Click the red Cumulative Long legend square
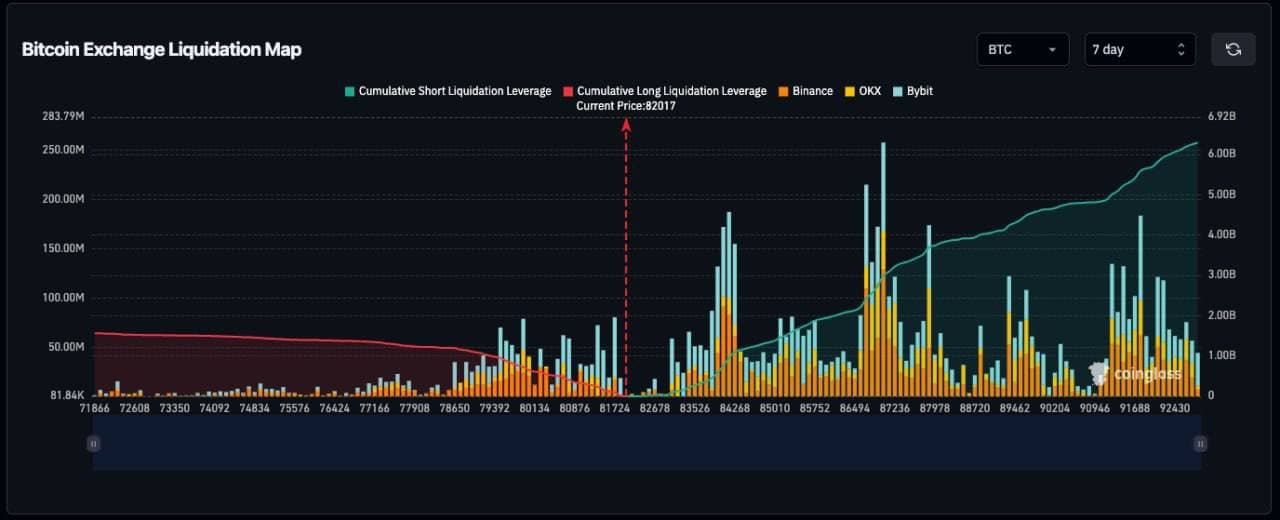Viewport: 1280px width, 520px height. click(568, 91)
